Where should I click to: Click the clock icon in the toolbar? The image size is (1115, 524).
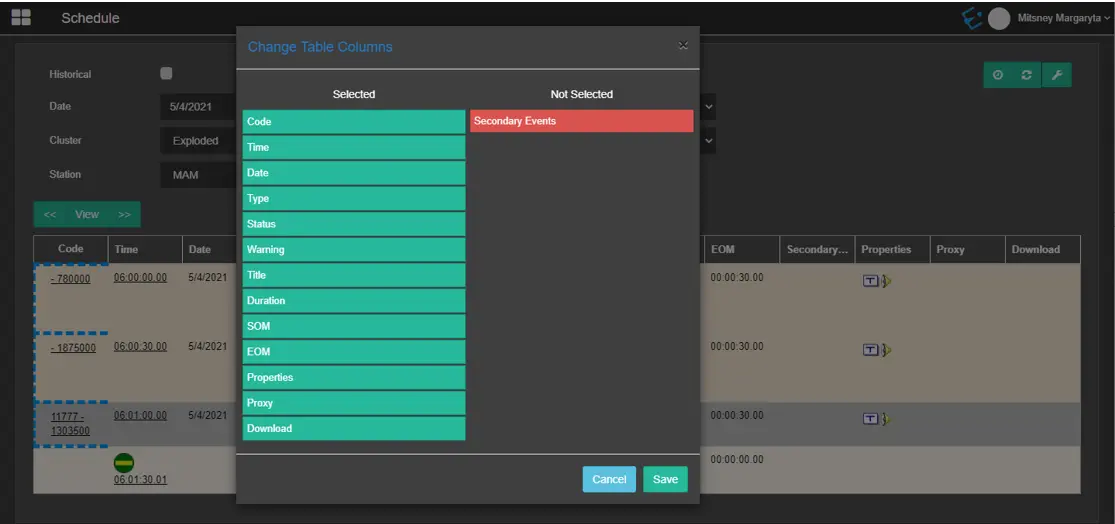point(997,76)
